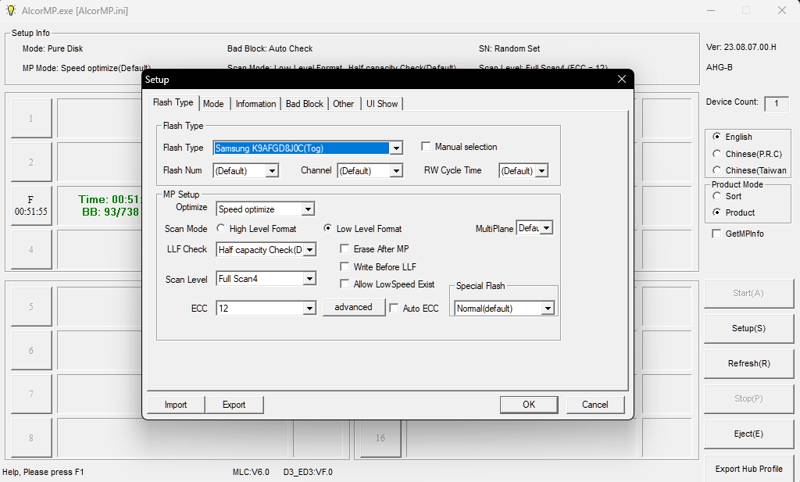The height and width of the screenshot is (482, 800).
Task: Close the Setup dialog with X
Action: tap(621, 79)
